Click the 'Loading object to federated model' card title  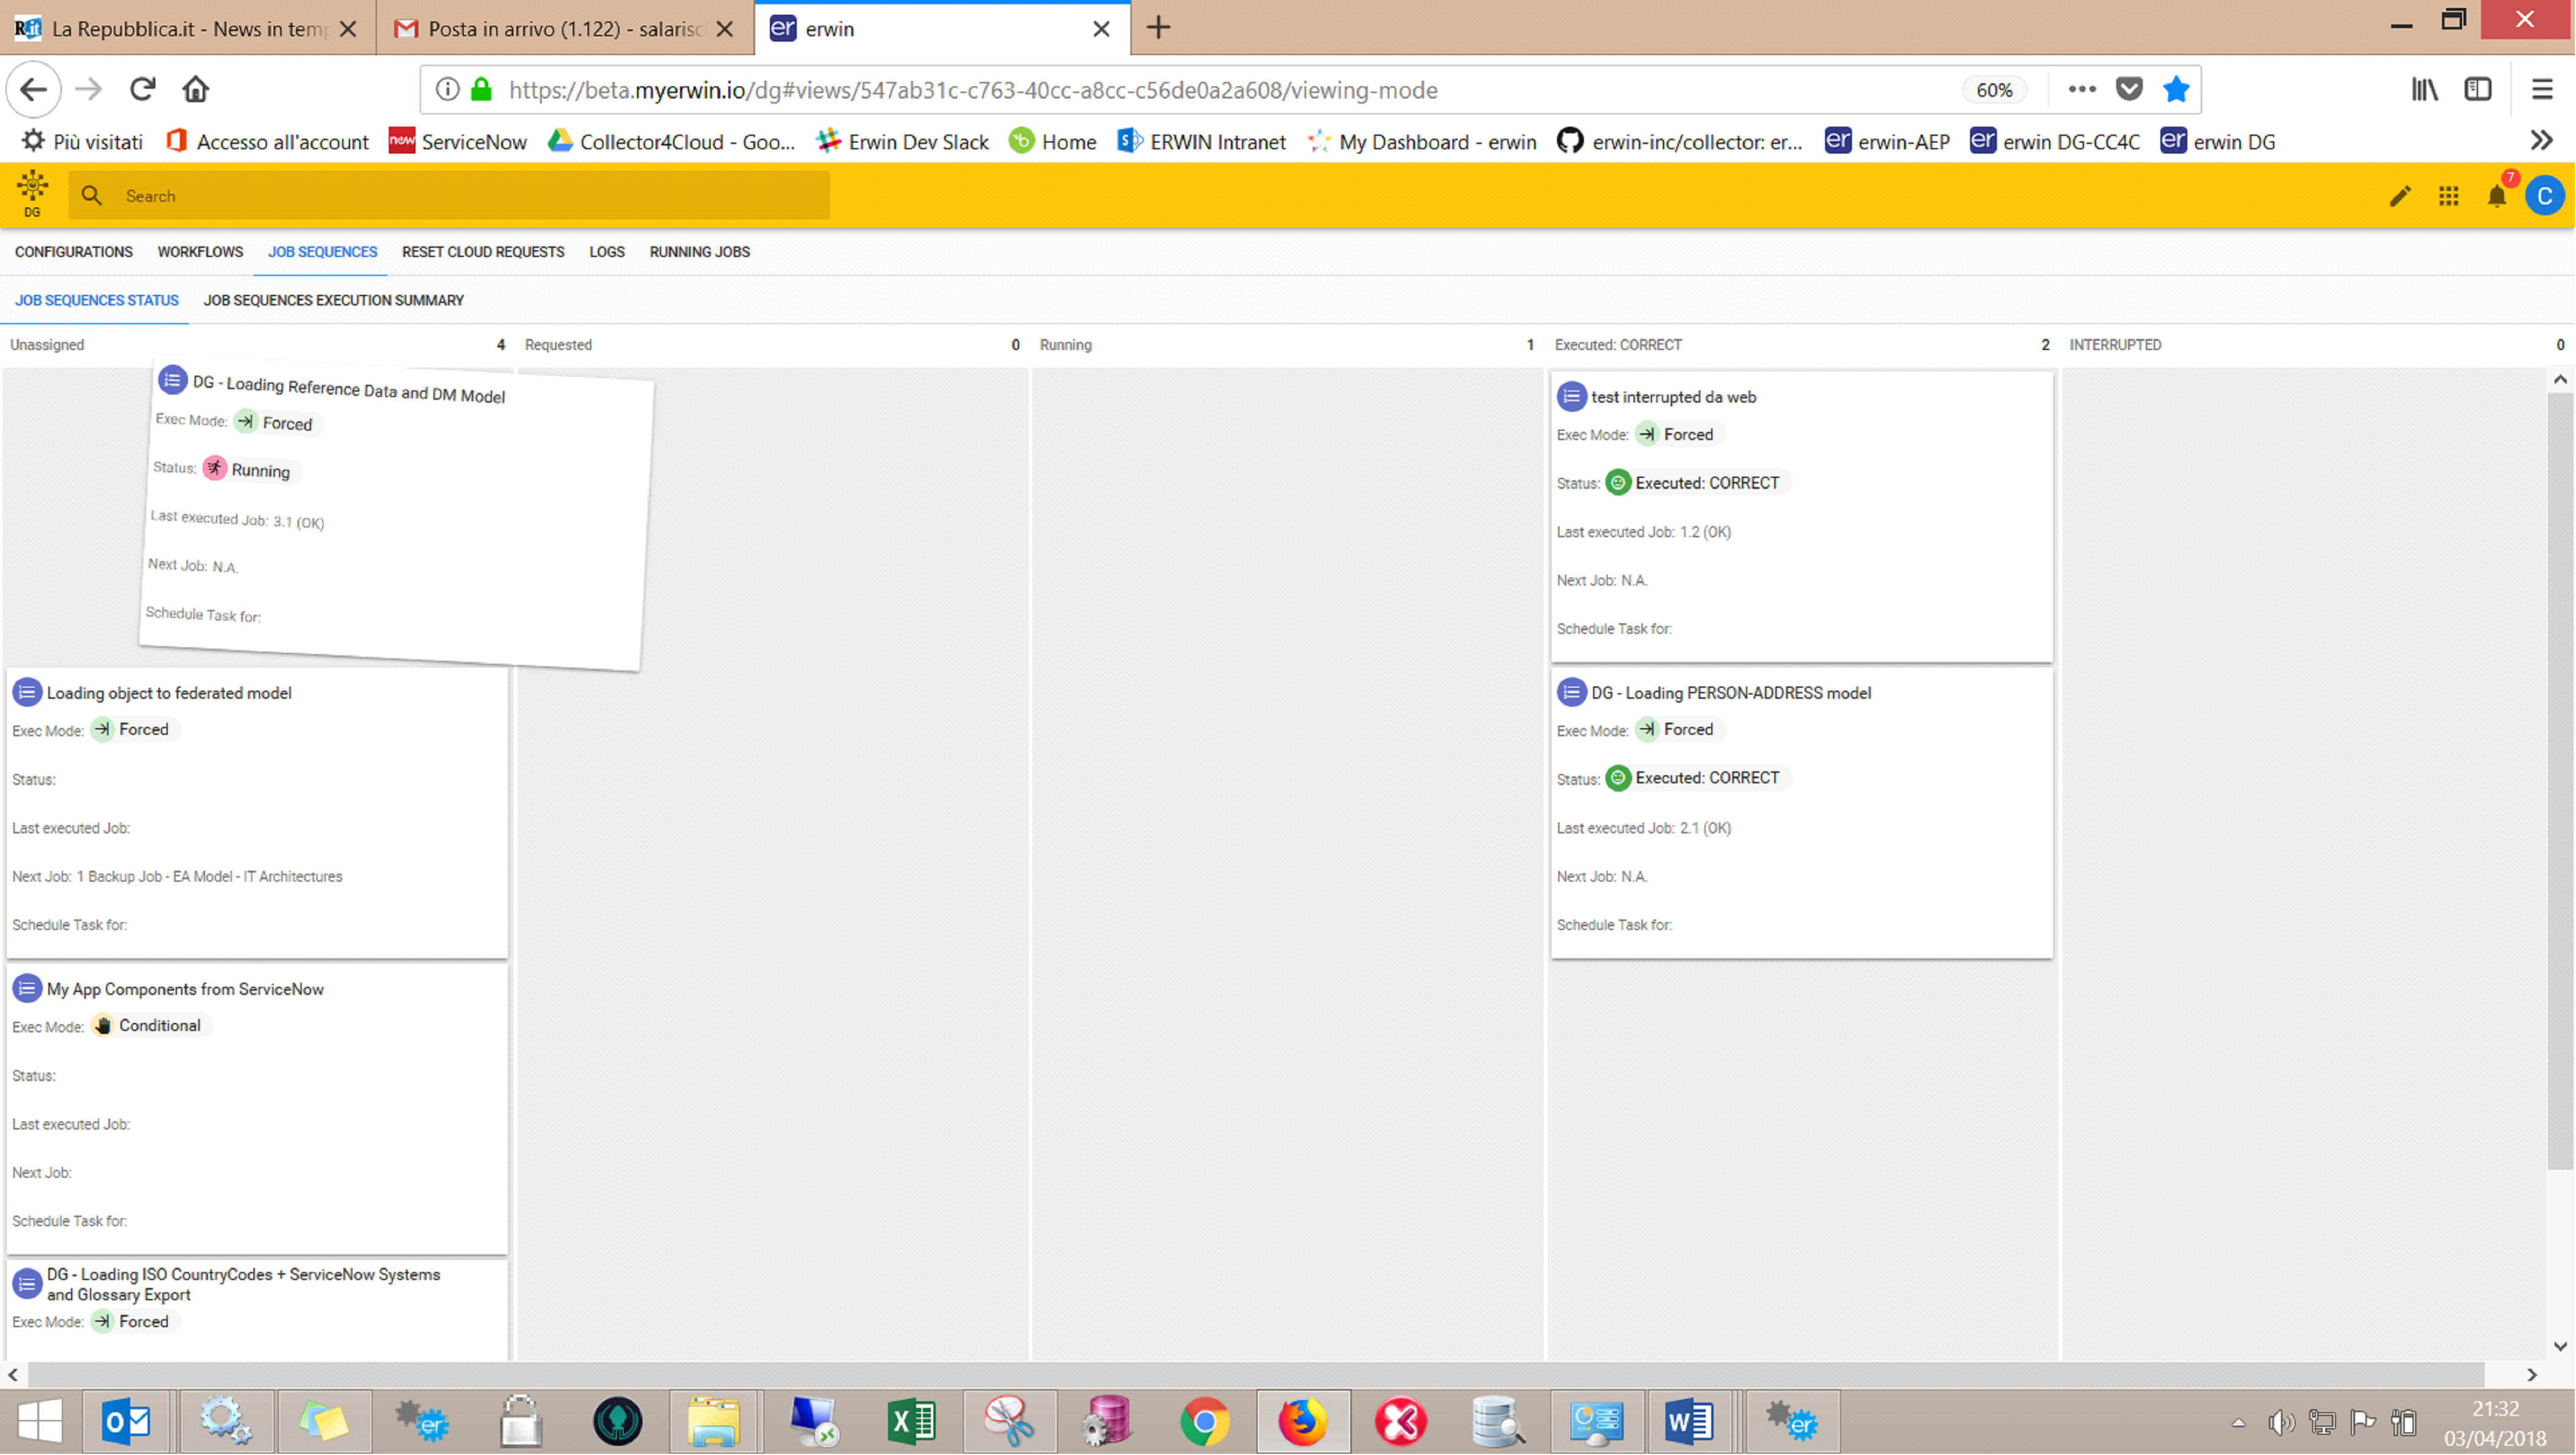(169, 693)
